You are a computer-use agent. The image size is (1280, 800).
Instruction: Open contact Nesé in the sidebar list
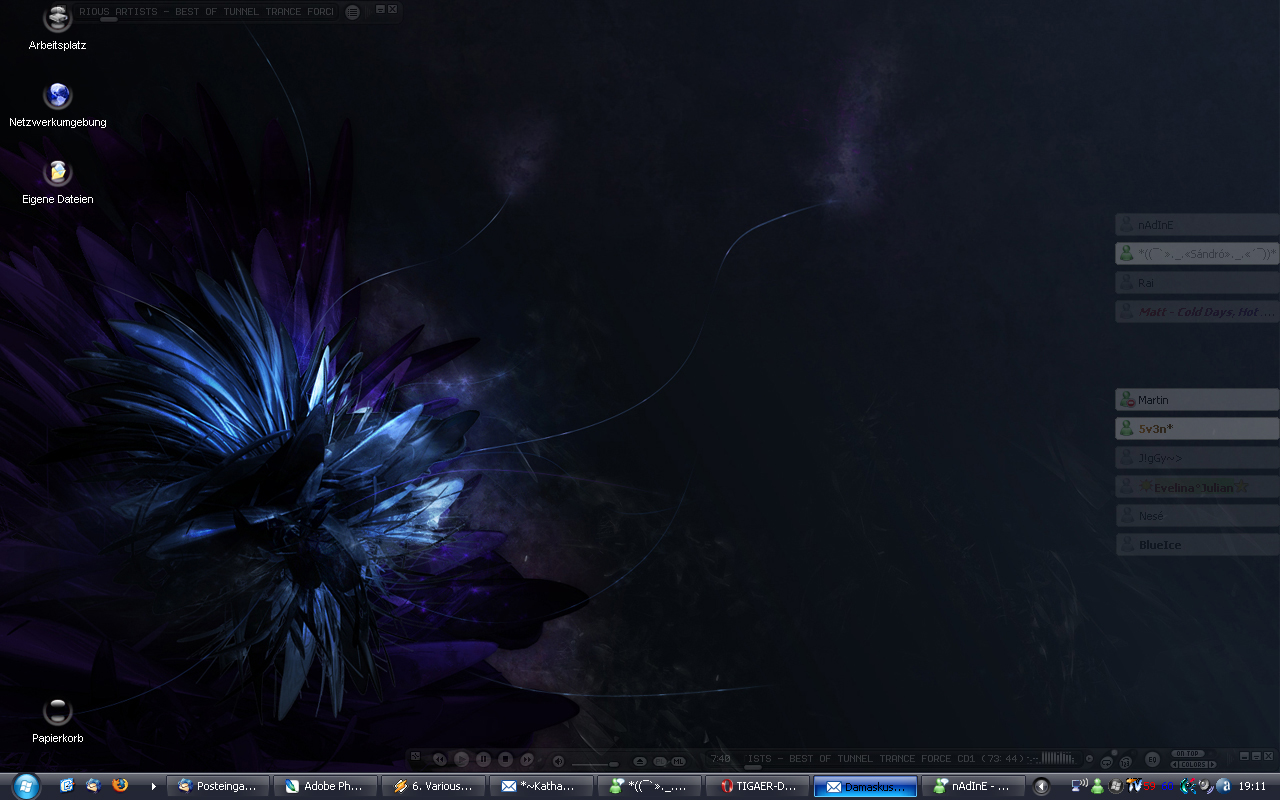1197,516
